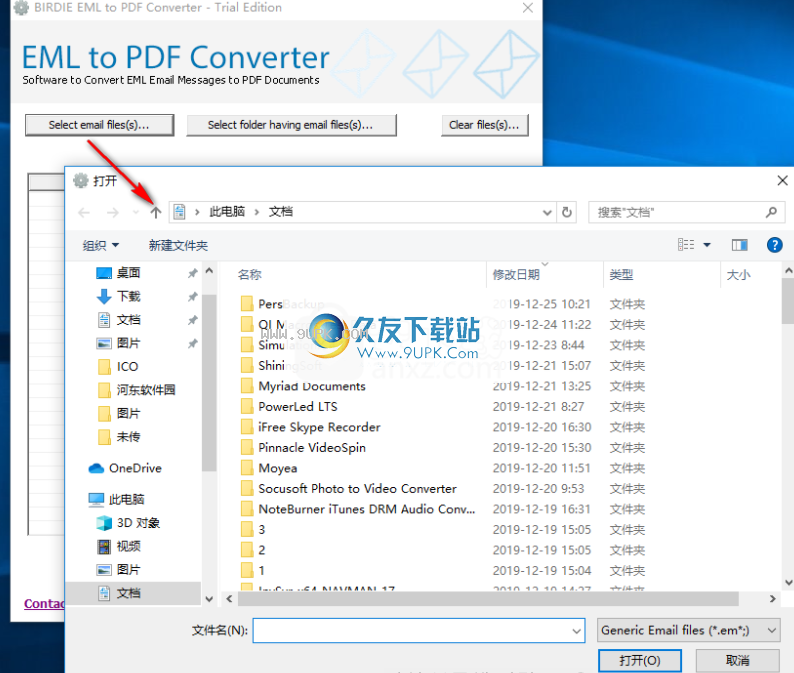Screen dimensions: 794x673
Task: Sort by 修改日期 column header
Action: pyautogui.click(x=516, y=275)
